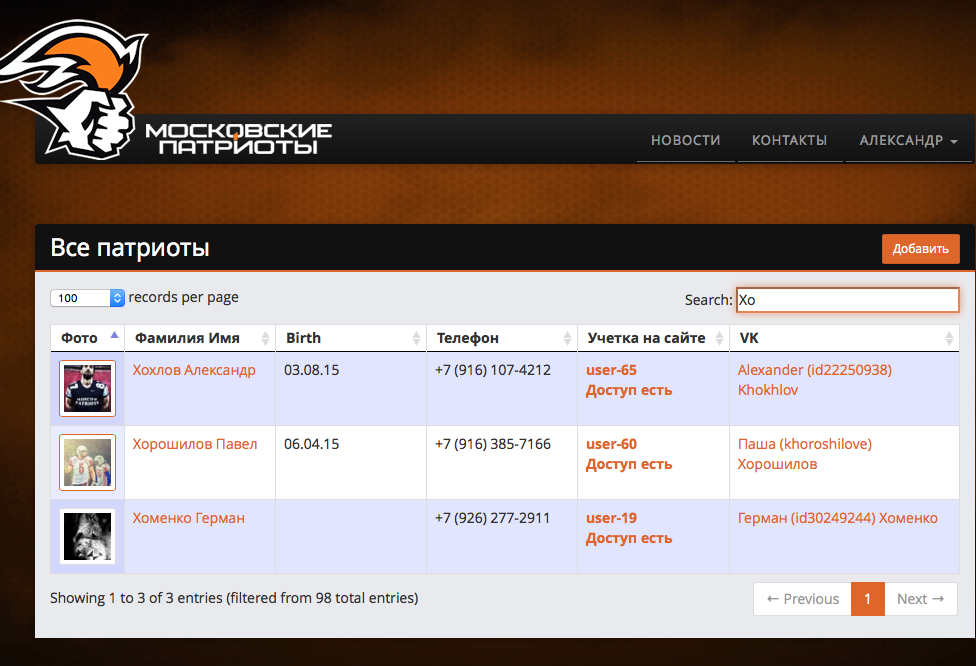The image size is (976, 666).
Task: Select pagination page 1
Action: click(868, 599)
